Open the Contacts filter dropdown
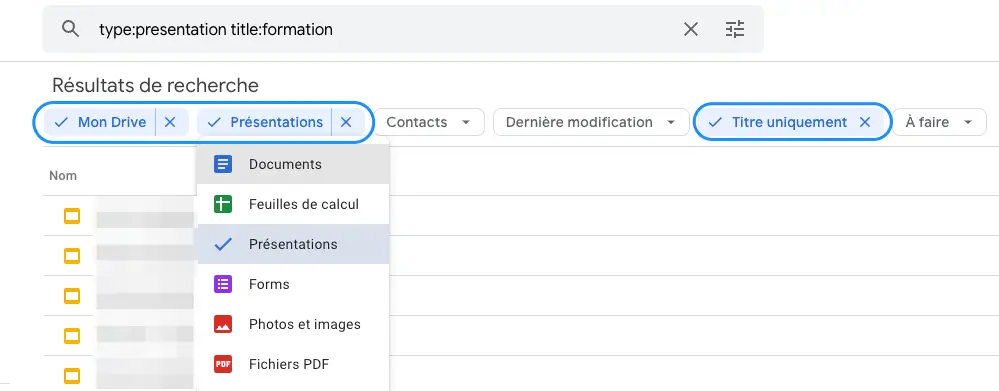999x391 pixels. point(429,122)
